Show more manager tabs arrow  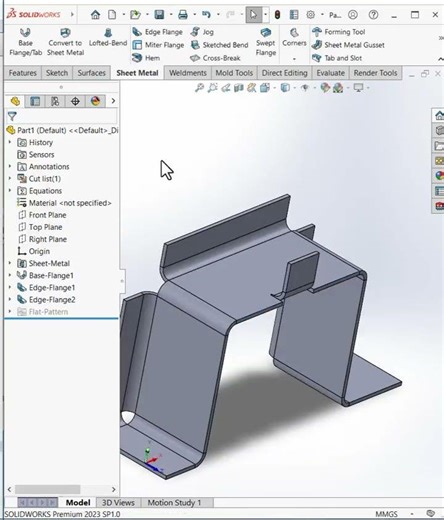[x=113, y=101]
